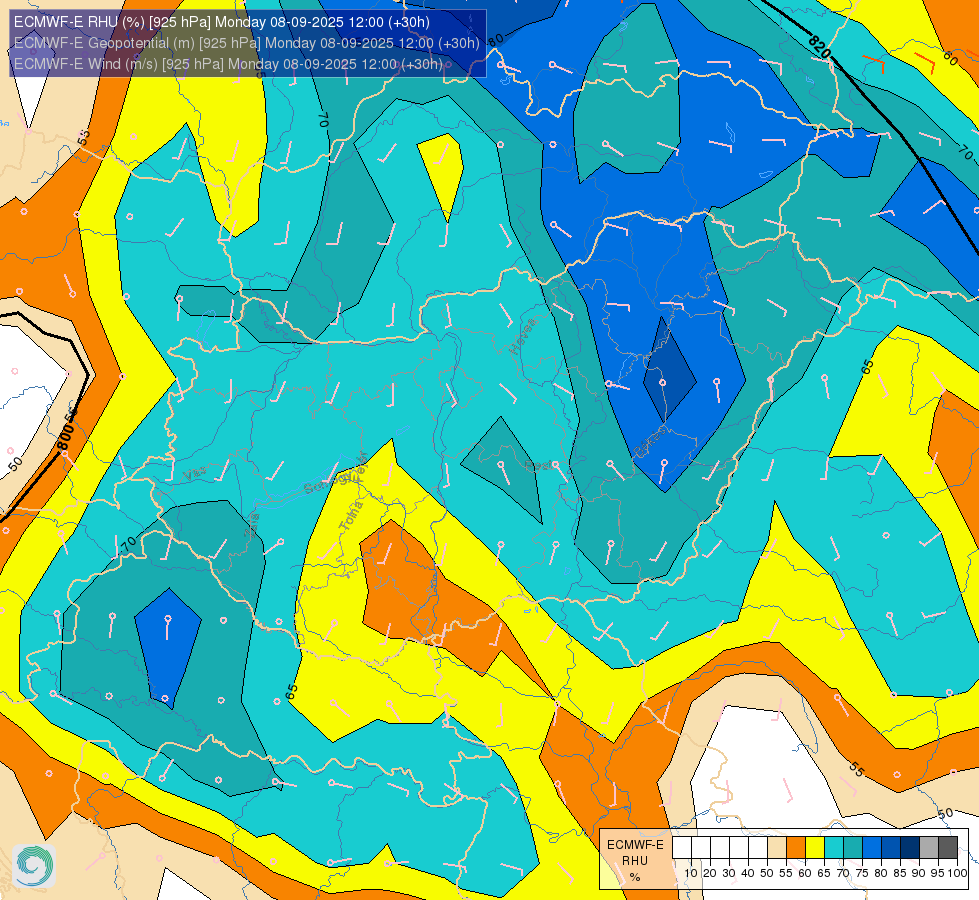Click legend scale value 70

click(x=843, y=873)
